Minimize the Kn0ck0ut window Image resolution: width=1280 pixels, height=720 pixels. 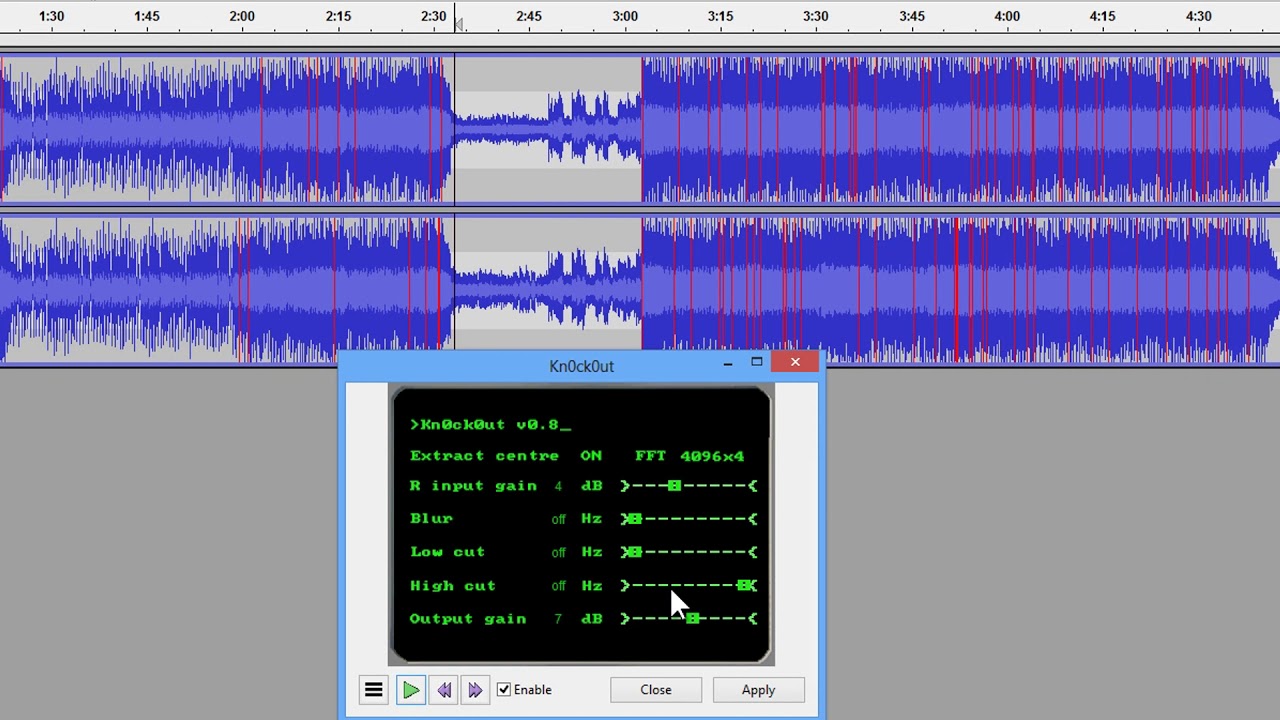click(728, 362)
